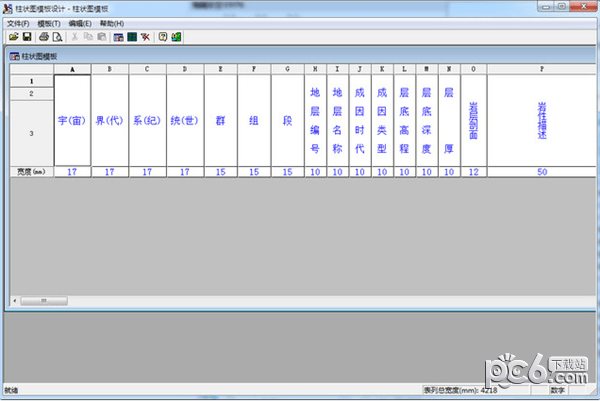Open Print Preview from the toolbar

58,37
